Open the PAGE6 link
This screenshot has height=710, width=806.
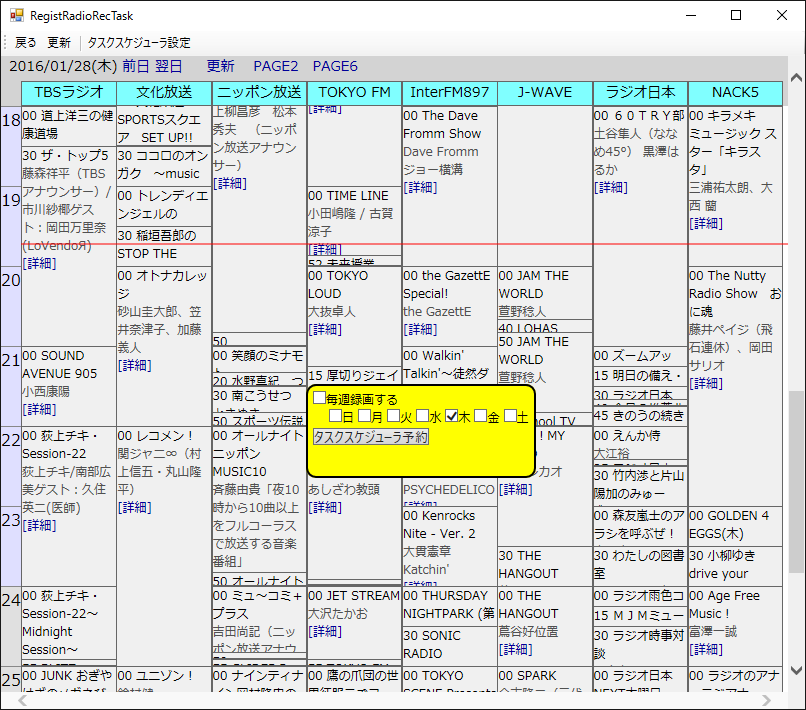coord(335,66)
